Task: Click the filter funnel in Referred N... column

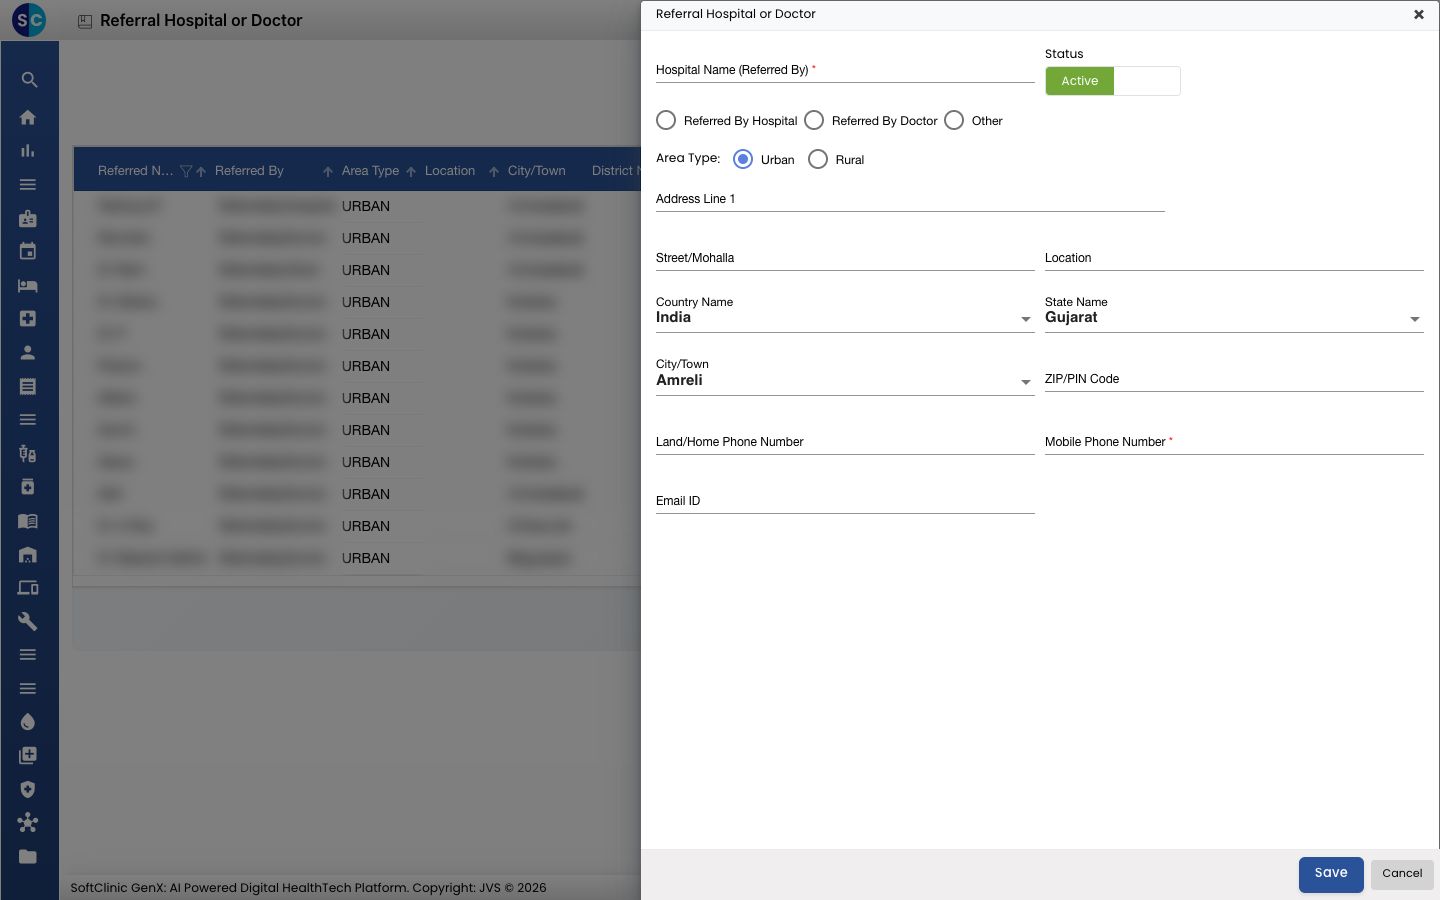Action: [x=186, y=171]
